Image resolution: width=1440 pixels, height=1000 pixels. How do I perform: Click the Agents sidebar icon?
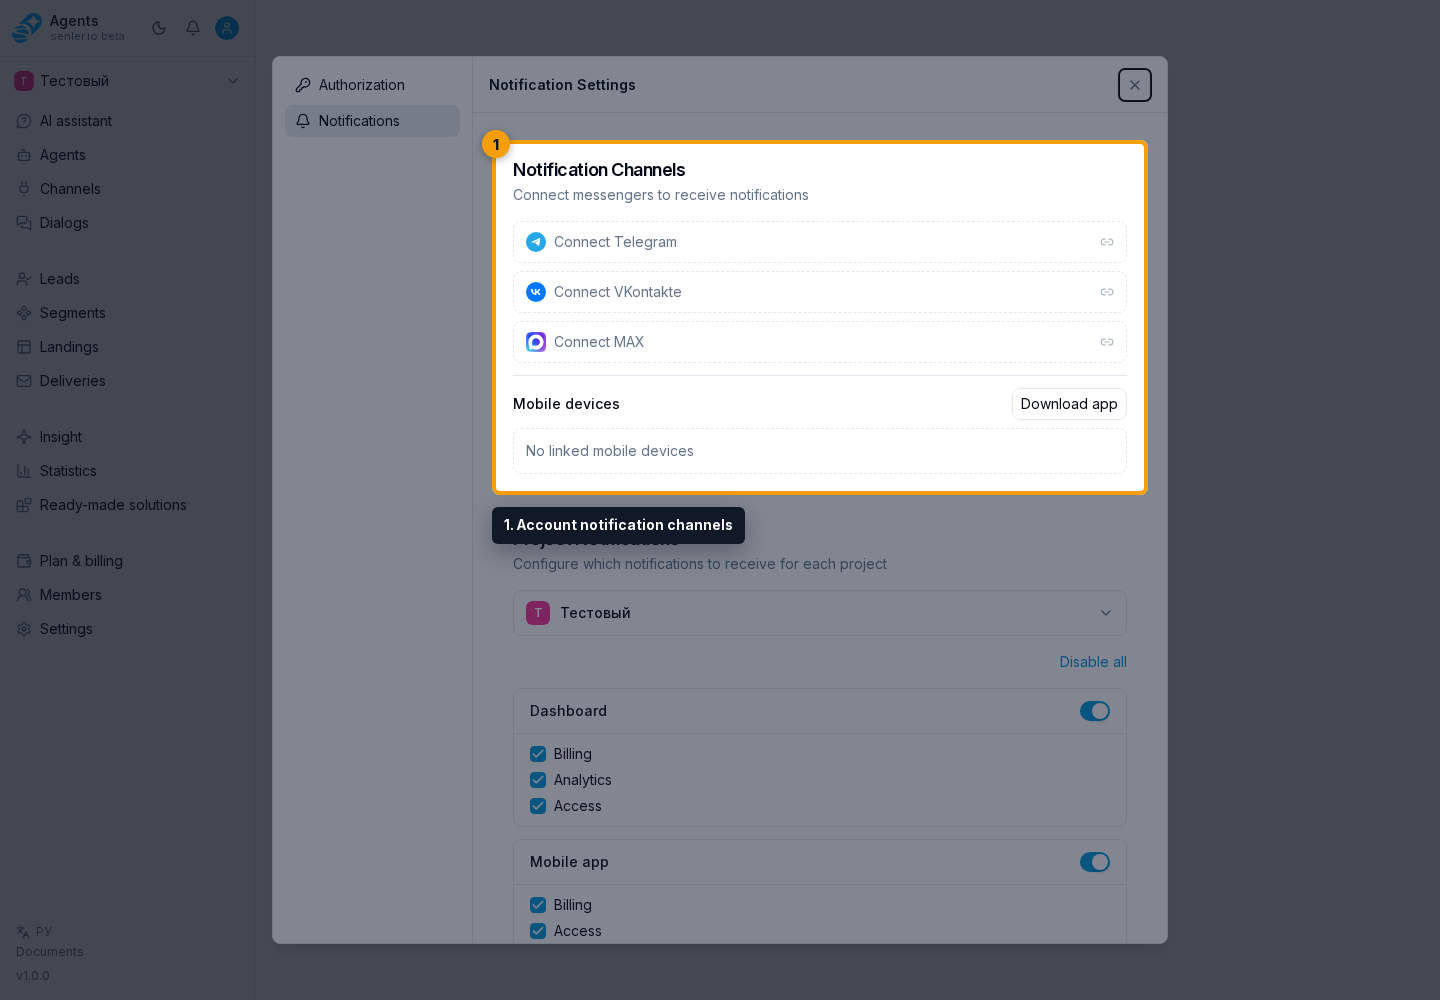coord(24,155)
